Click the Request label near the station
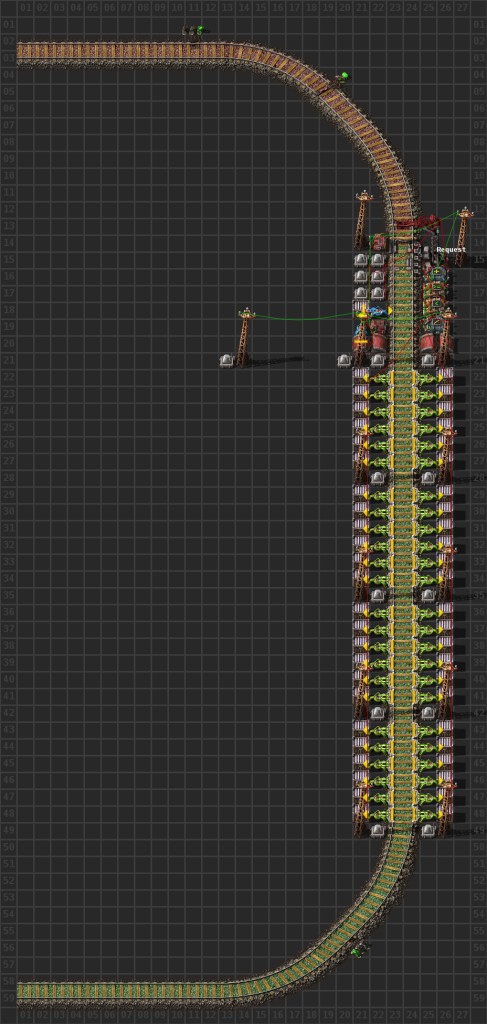The width and height of the screenshot is (487, 1024). [x=450, y=249]
